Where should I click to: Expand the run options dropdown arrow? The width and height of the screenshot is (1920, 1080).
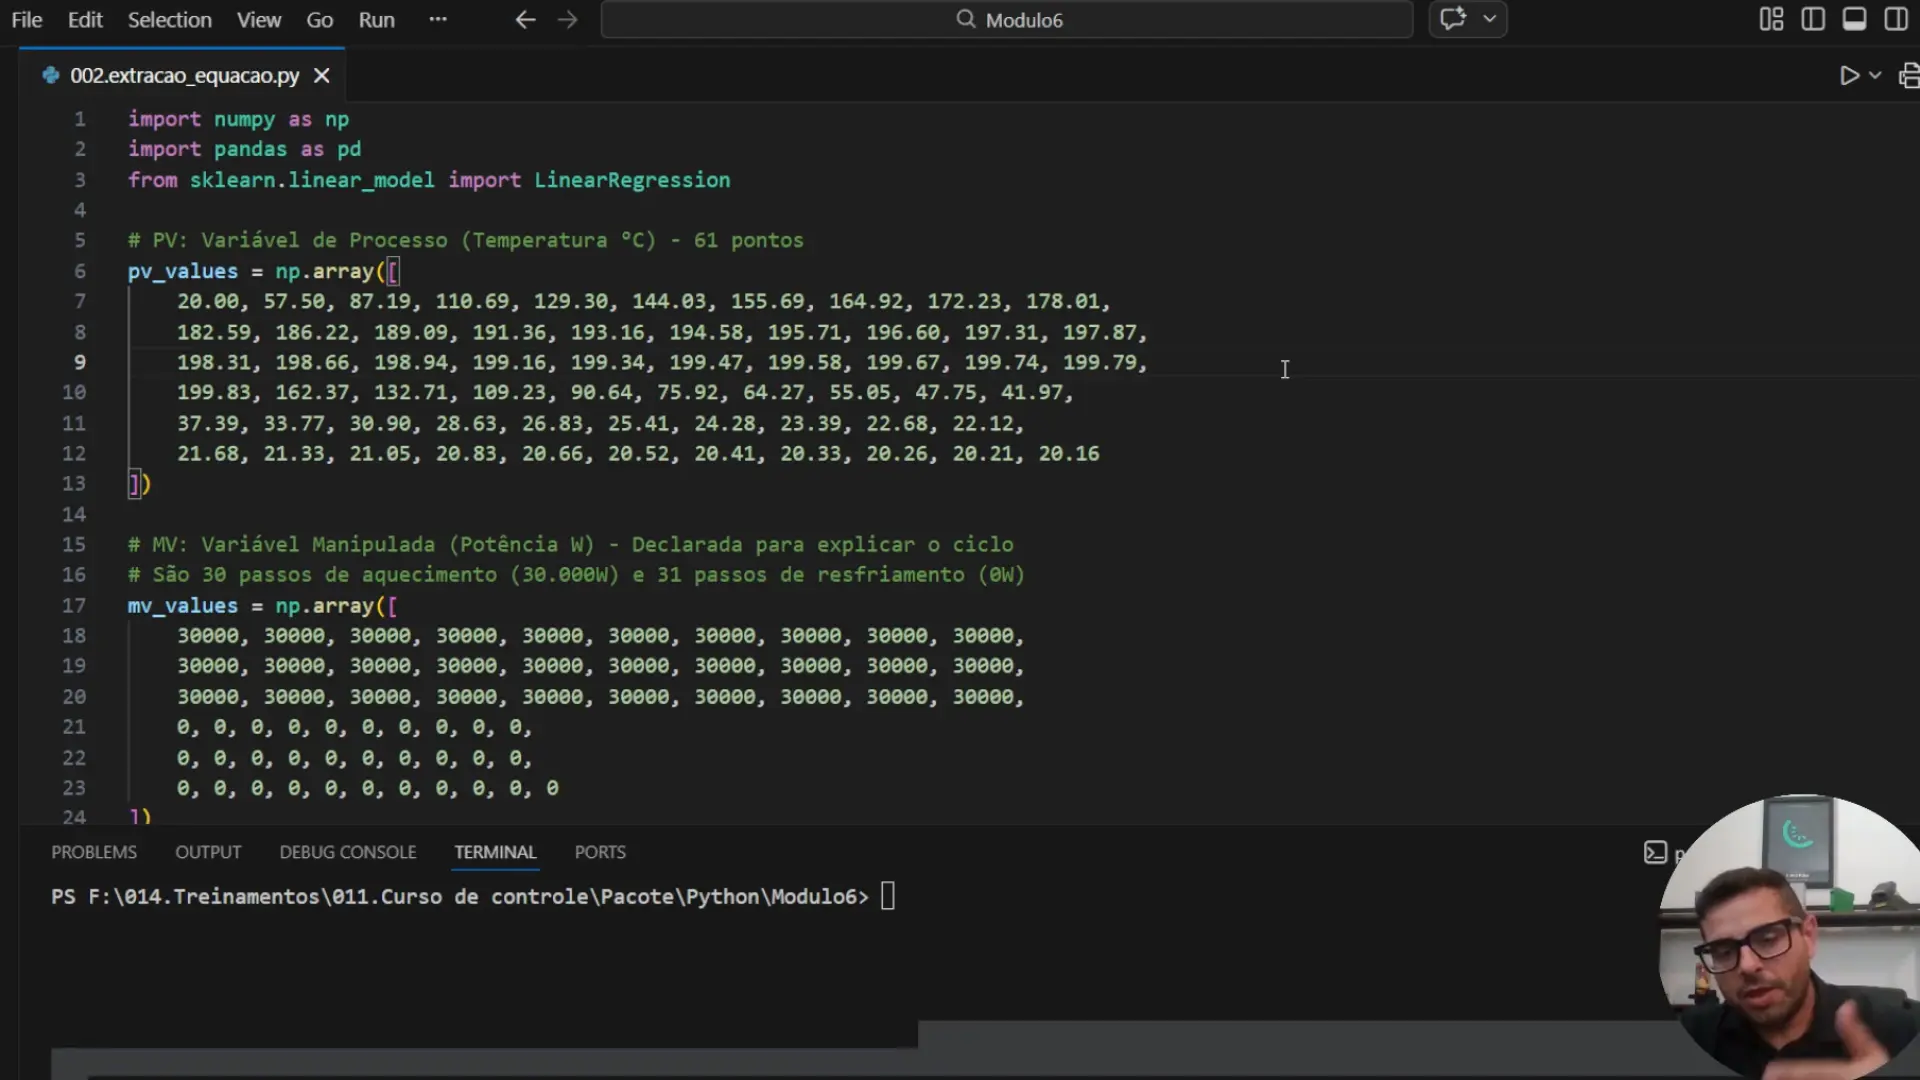coord(1875,76)
